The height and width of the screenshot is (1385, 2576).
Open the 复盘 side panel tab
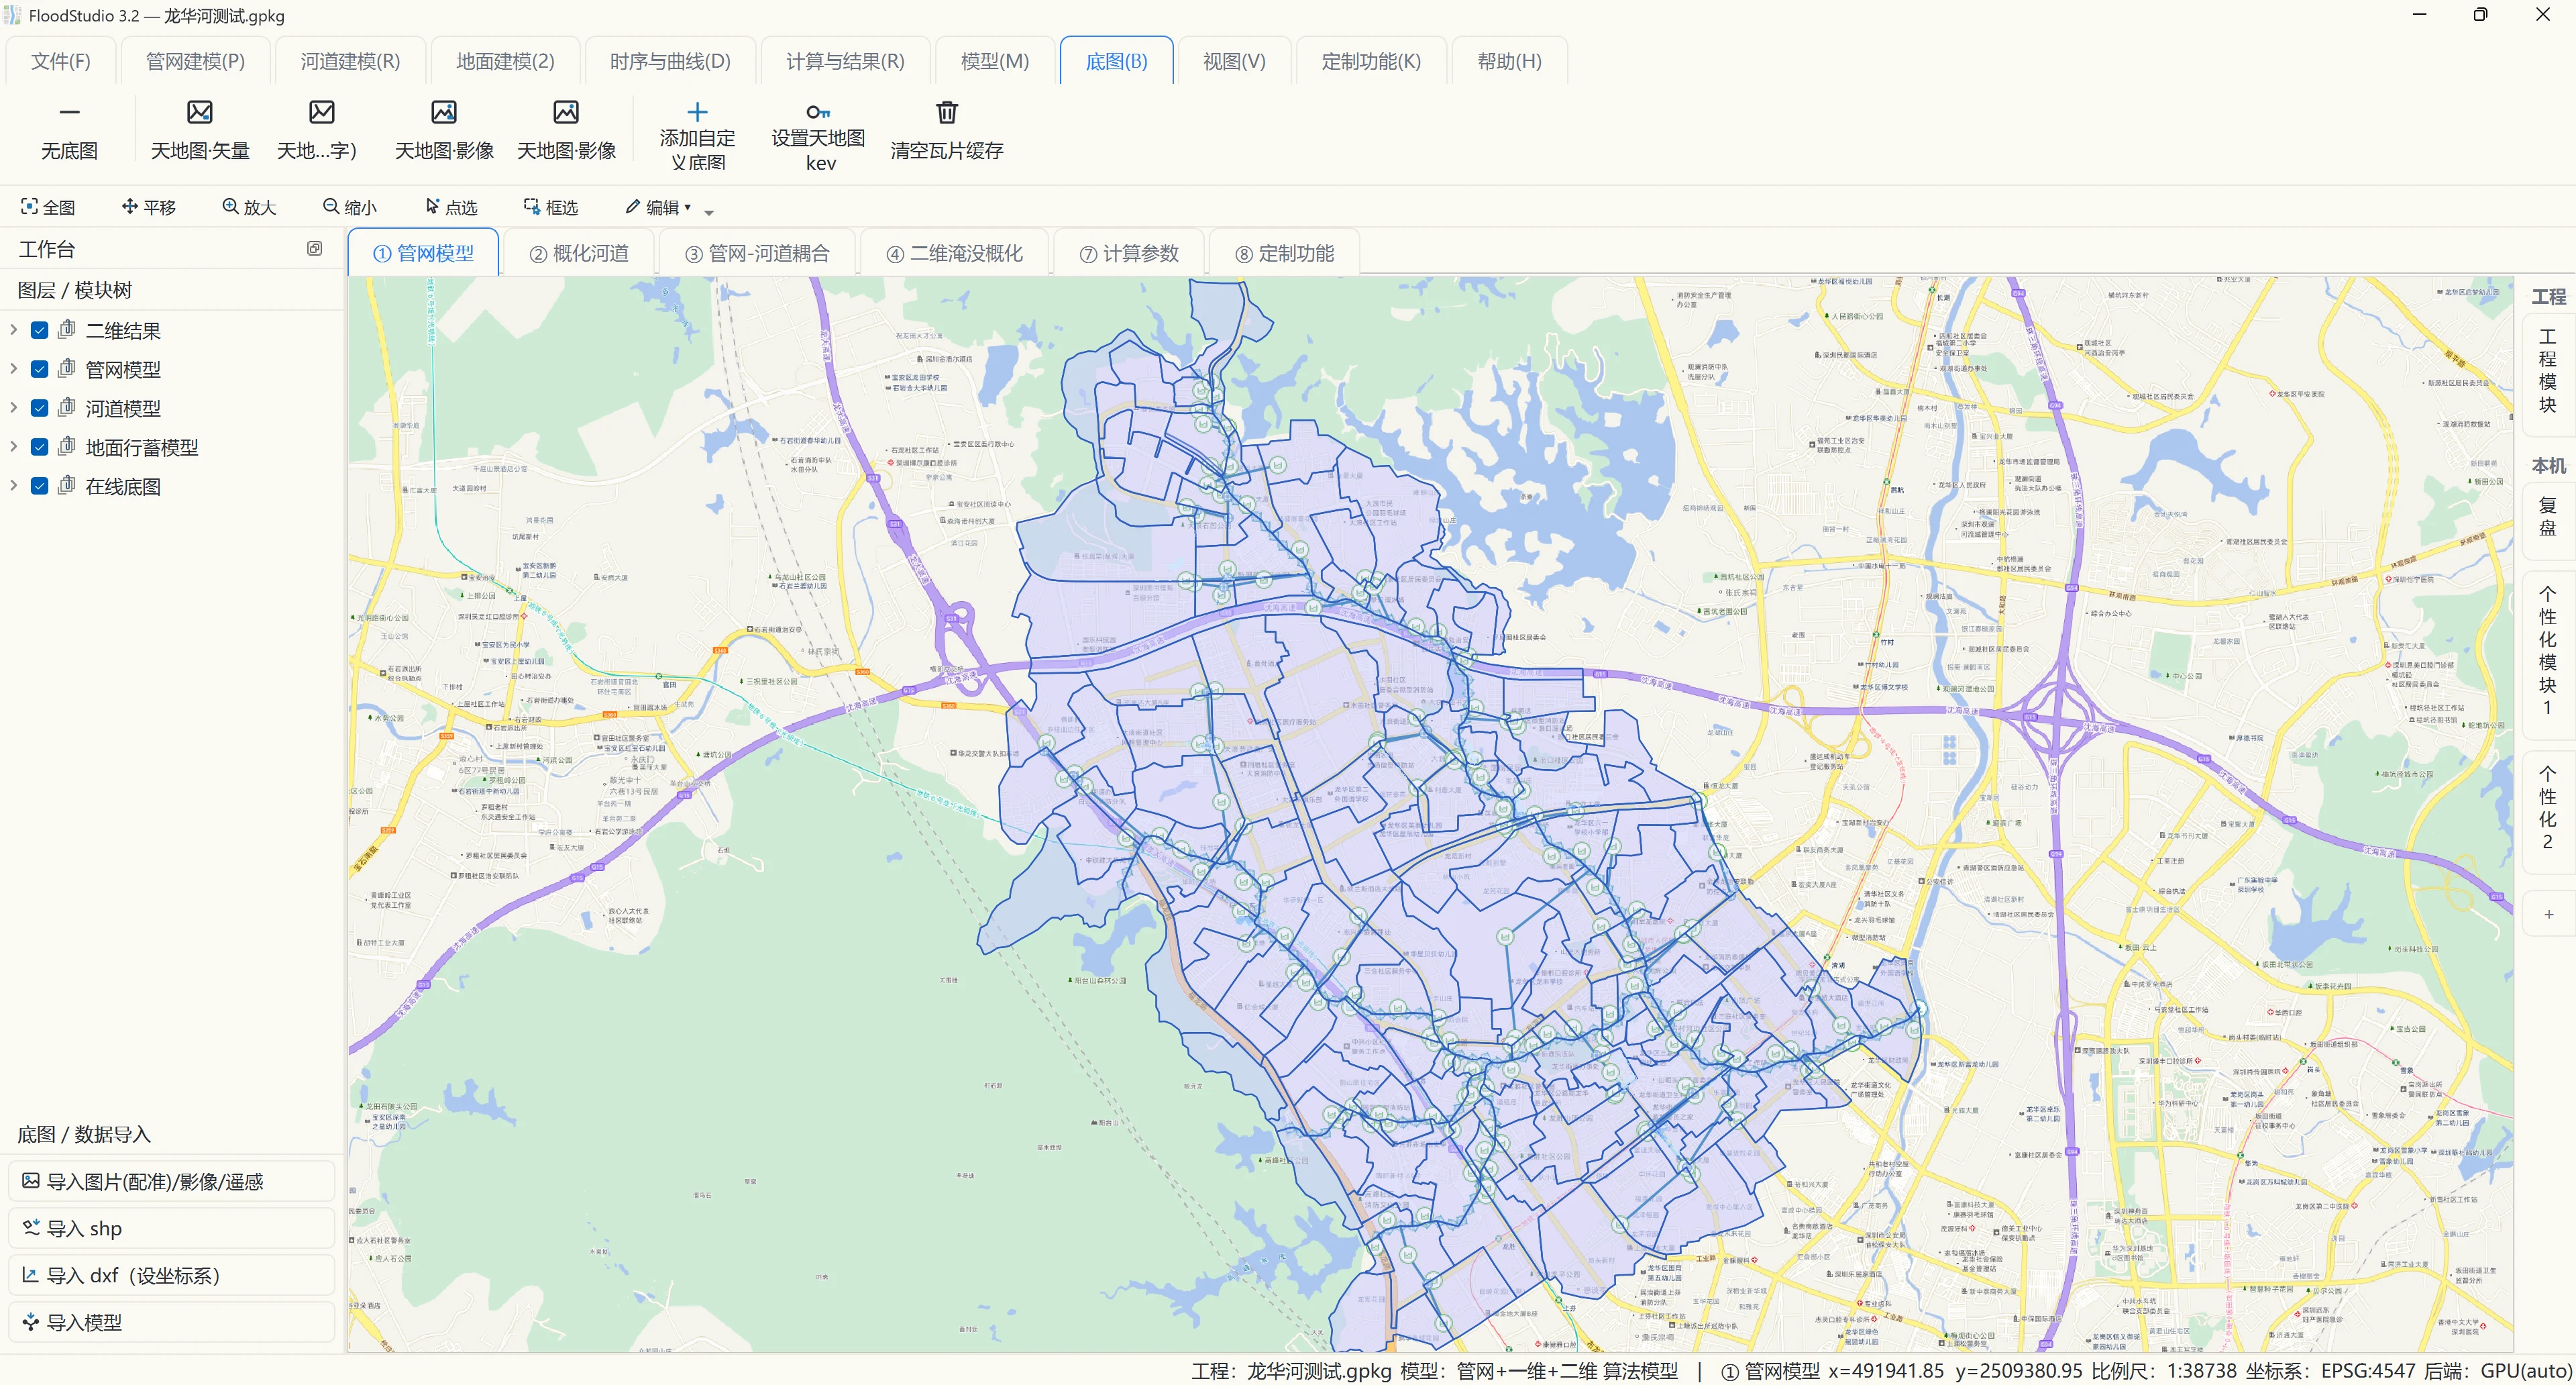[2547, 517]
